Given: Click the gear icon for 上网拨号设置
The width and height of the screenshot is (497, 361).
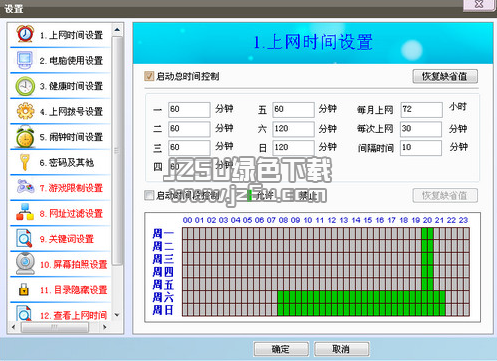Looking at the screenshot, I should tap(25, 111).
